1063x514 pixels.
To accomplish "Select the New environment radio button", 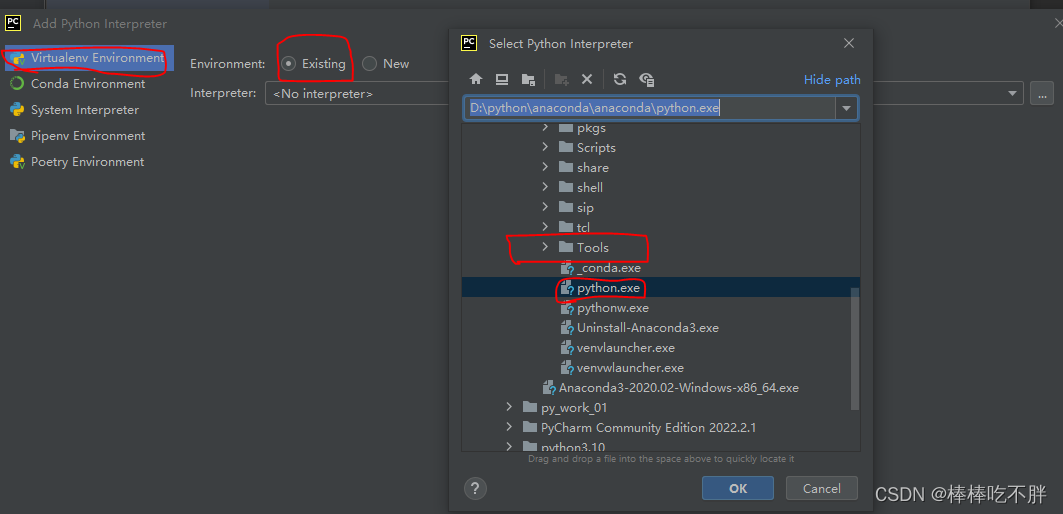I will [370, 64].
